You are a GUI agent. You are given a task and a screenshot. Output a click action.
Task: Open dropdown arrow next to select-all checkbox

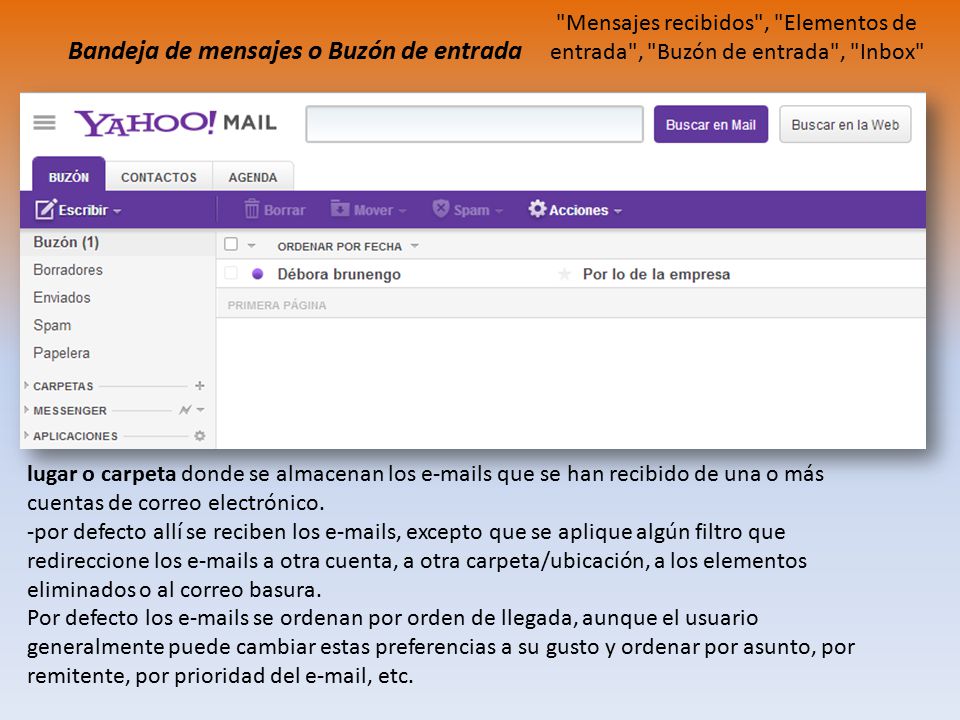pos(251,246)
